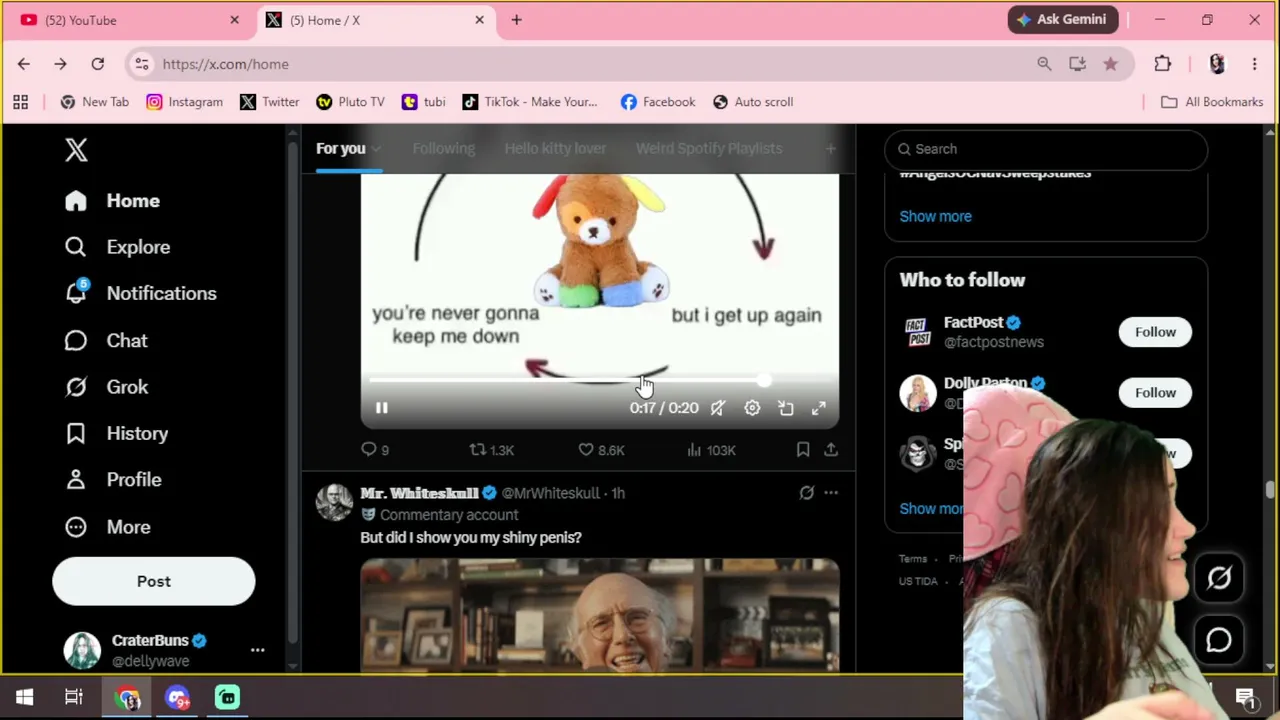Enter fullscreen on the video
This screenshot has width=1280, height=720.
click(x=819, y=408)
